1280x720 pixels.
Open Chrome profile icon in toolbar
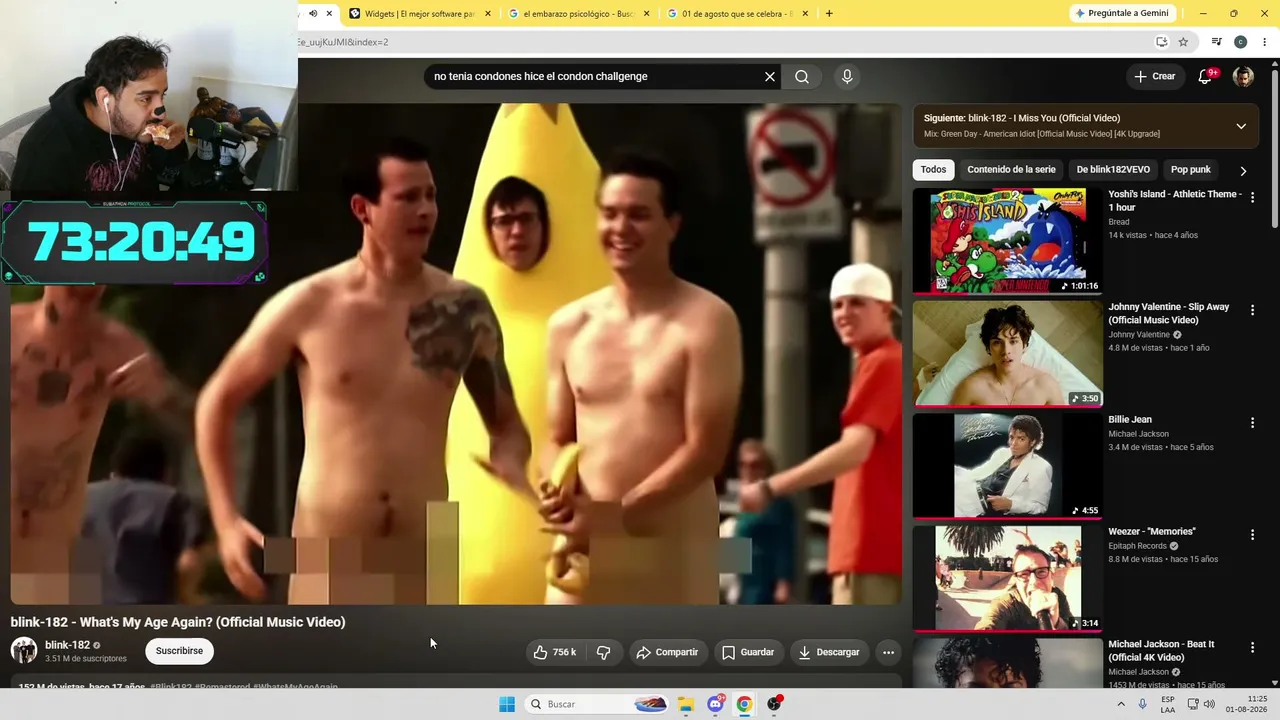coord(1240,42)
